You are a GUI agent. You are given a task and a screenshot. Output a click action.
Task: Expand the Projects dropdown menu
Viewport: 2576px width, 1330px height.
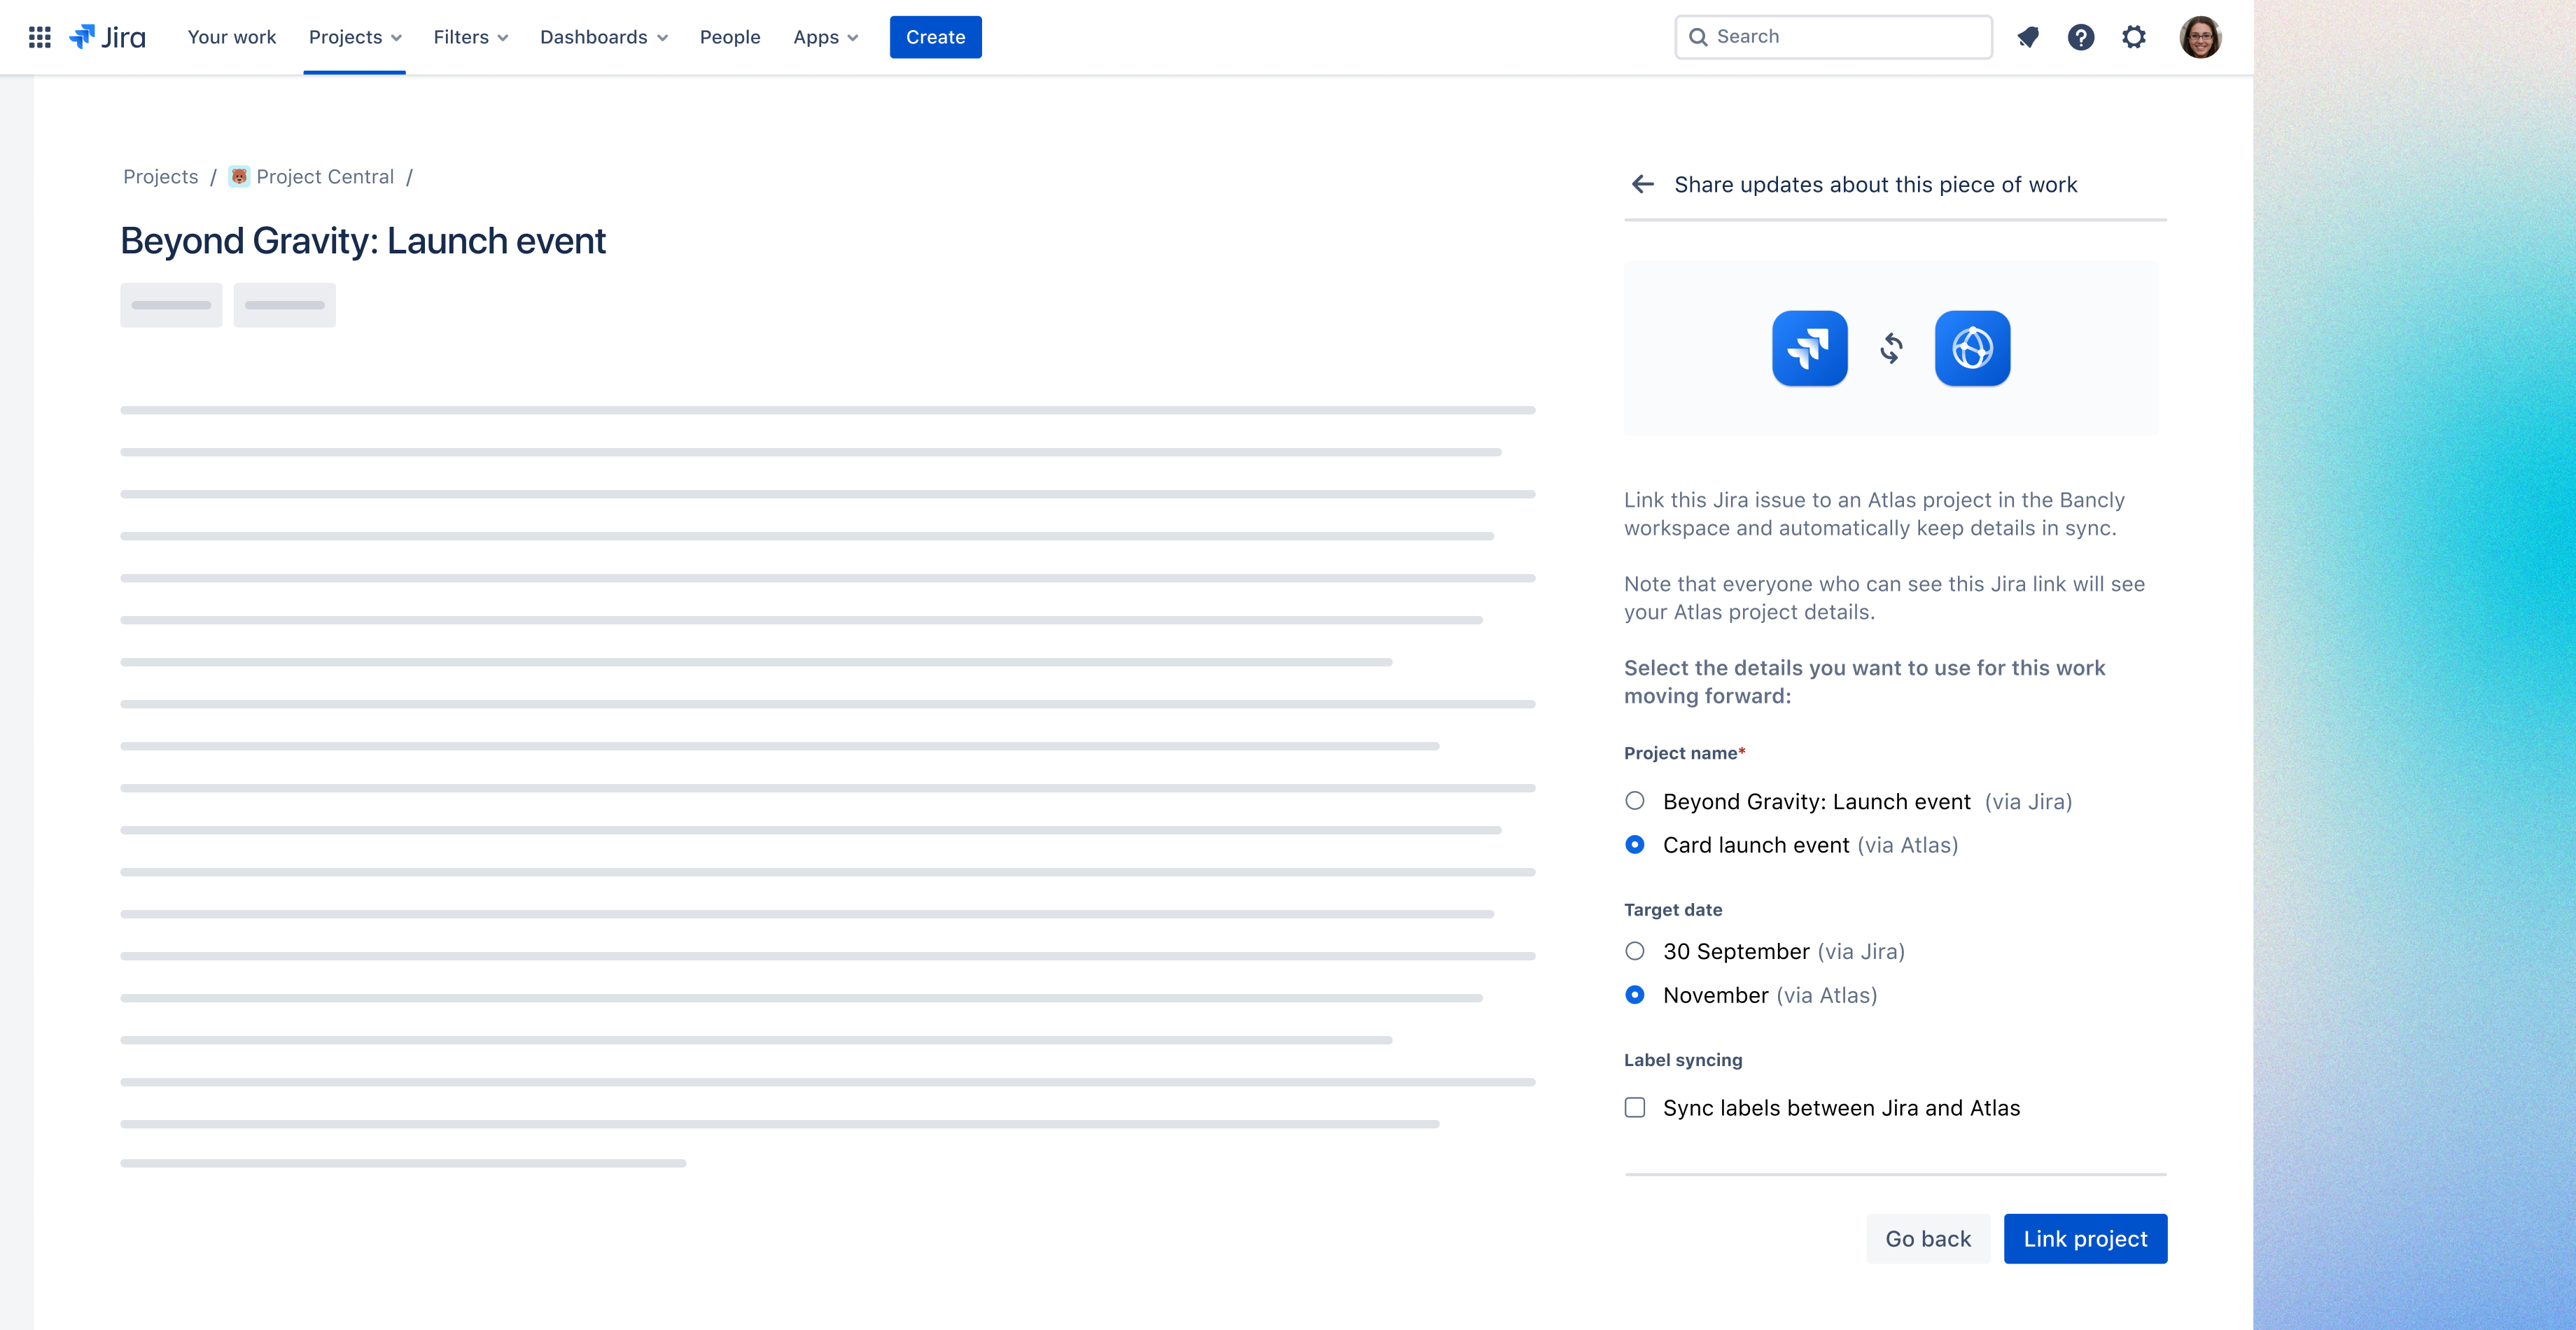[x=355, y=37]
